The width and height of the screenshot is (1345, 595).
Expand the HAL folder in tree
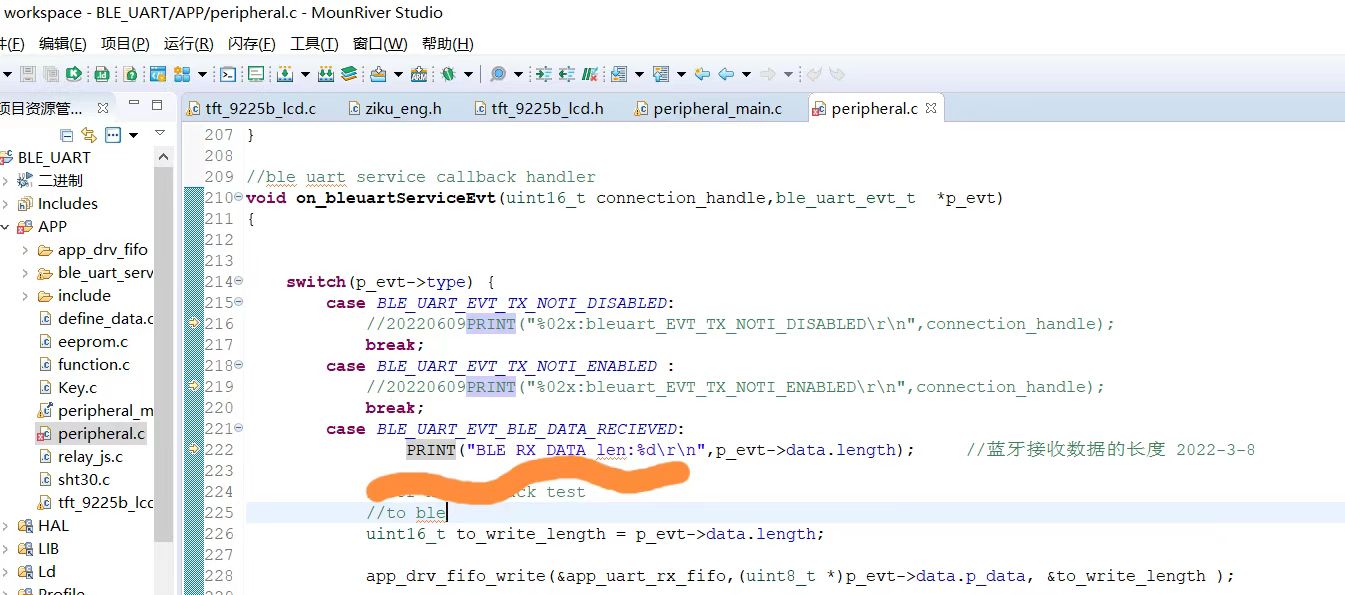point(6,526)
